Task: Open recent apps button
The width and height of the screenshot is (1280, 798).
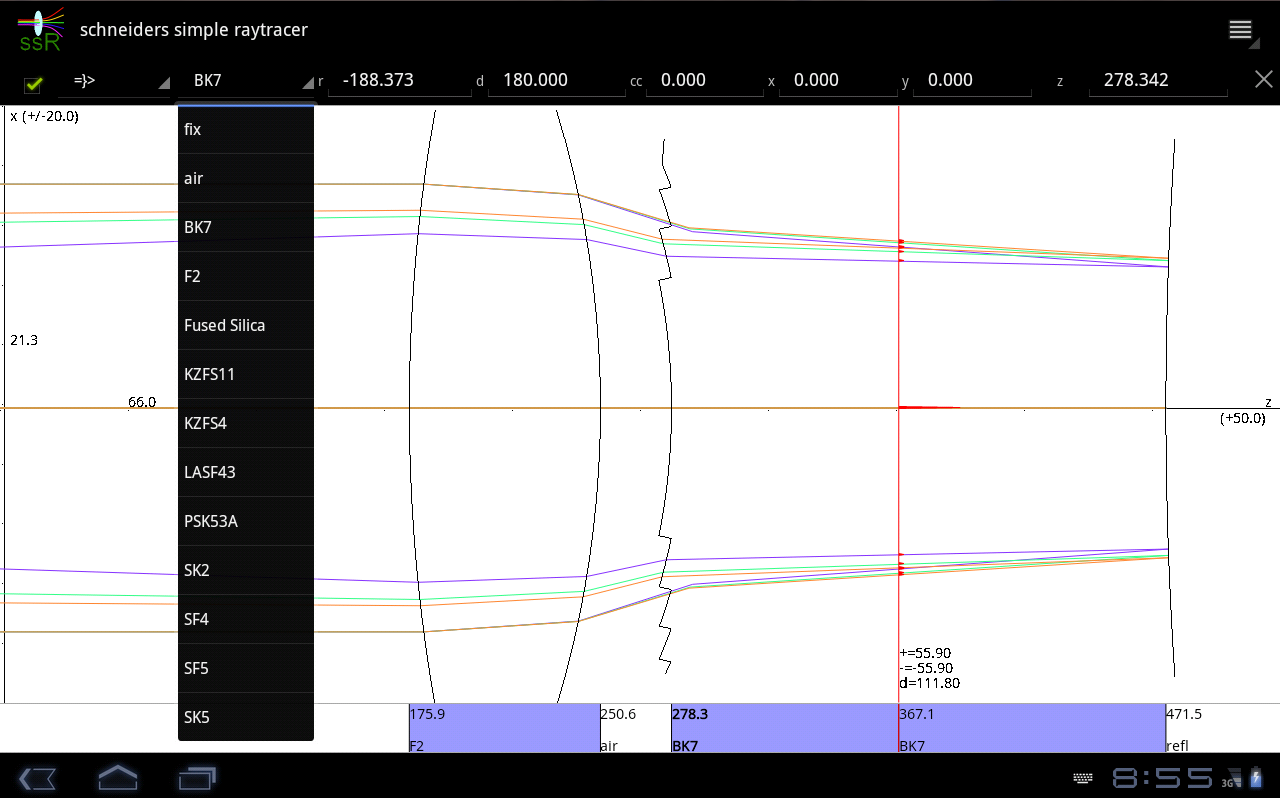Action: pos(197,777)
